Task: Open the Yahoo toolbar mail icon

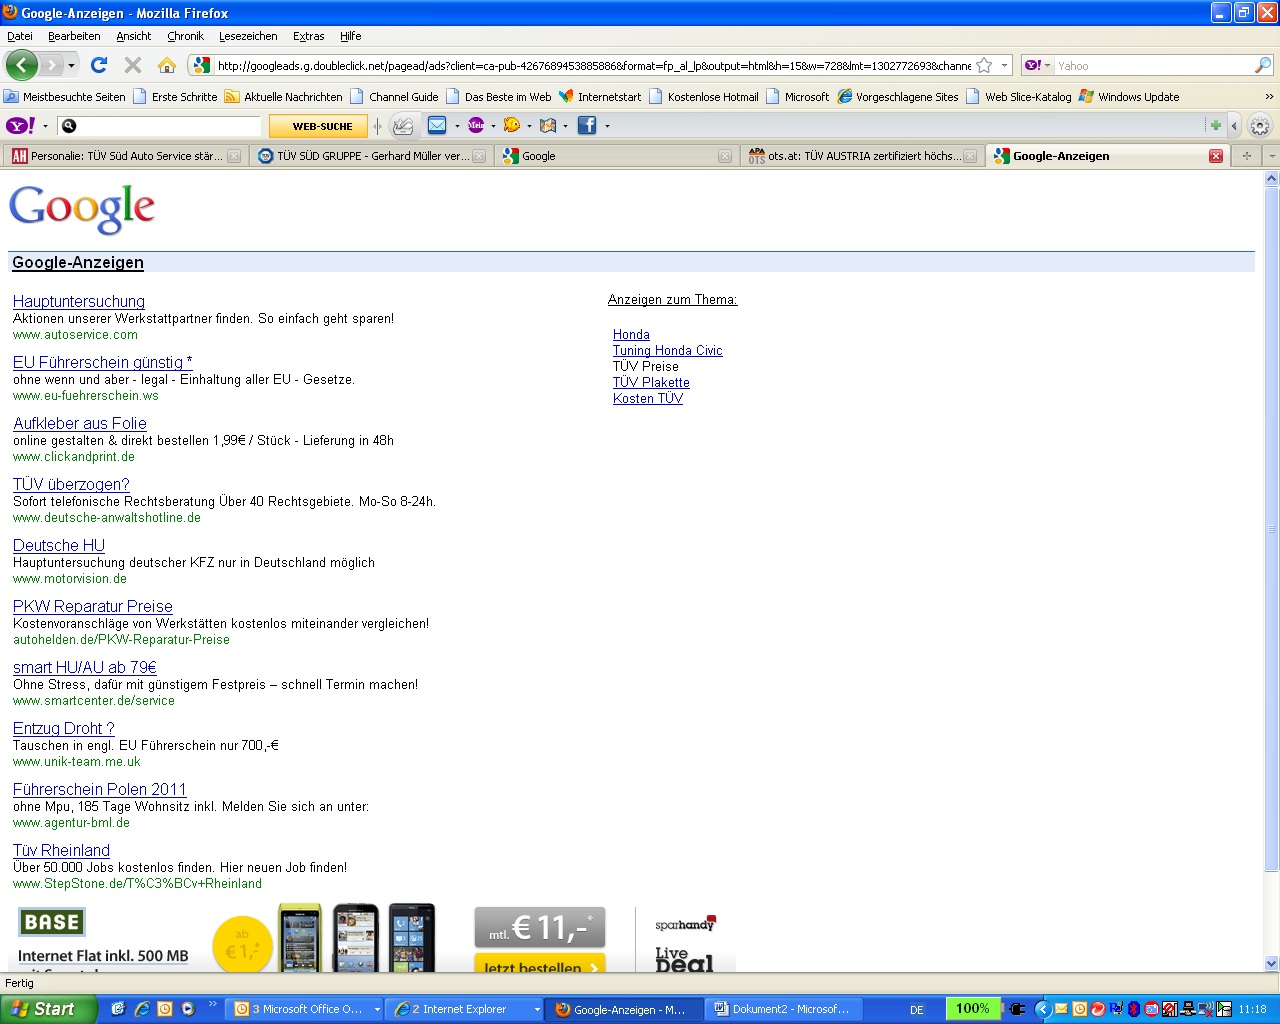Action: pos(437,125)
